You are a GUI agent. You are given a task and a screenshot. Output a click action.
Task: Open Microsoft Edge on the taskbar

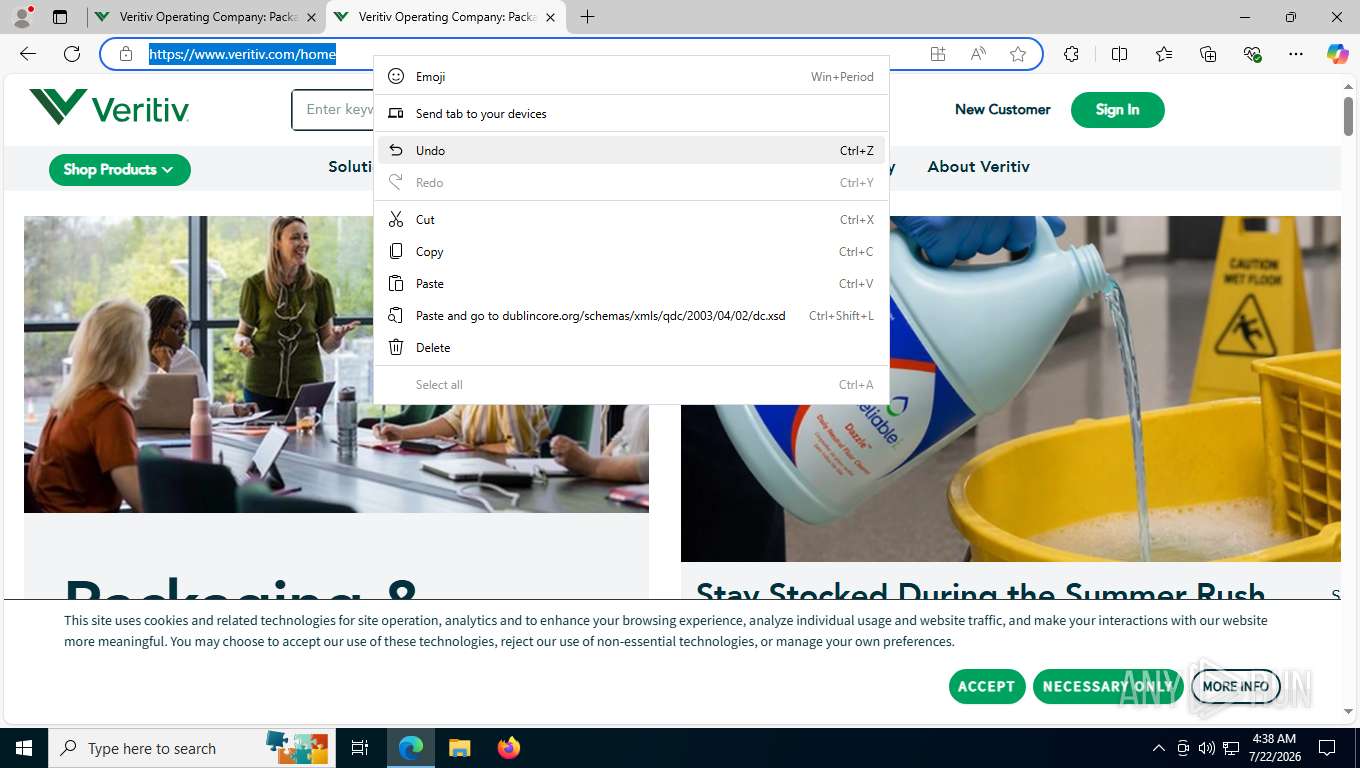coord(411,748)
